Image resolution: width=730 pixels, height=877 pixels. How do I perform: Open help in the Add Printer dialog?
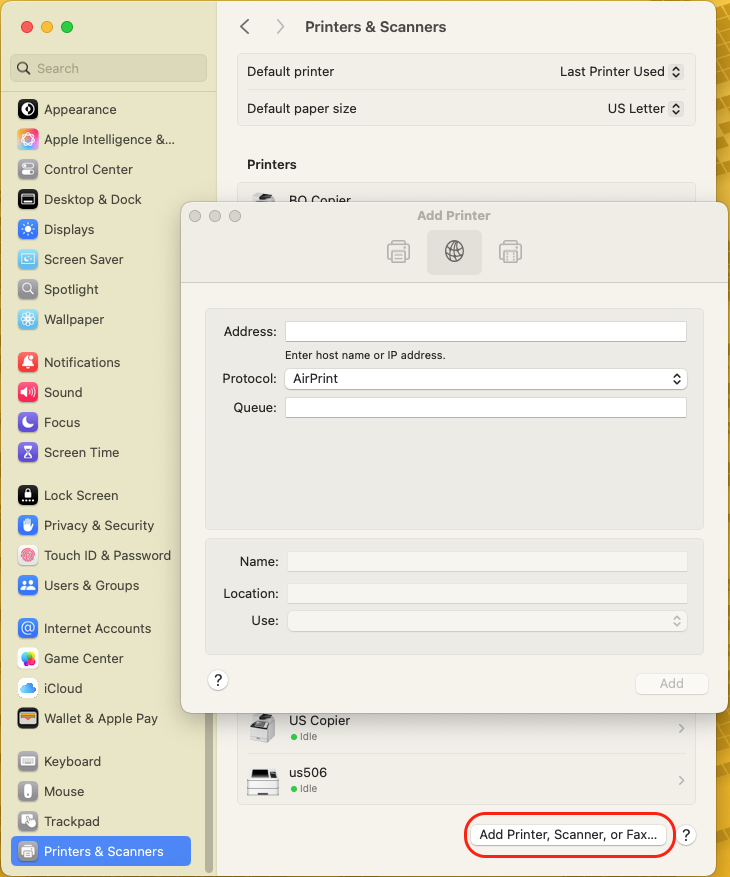pyautogui.click(x=218, y=681)
